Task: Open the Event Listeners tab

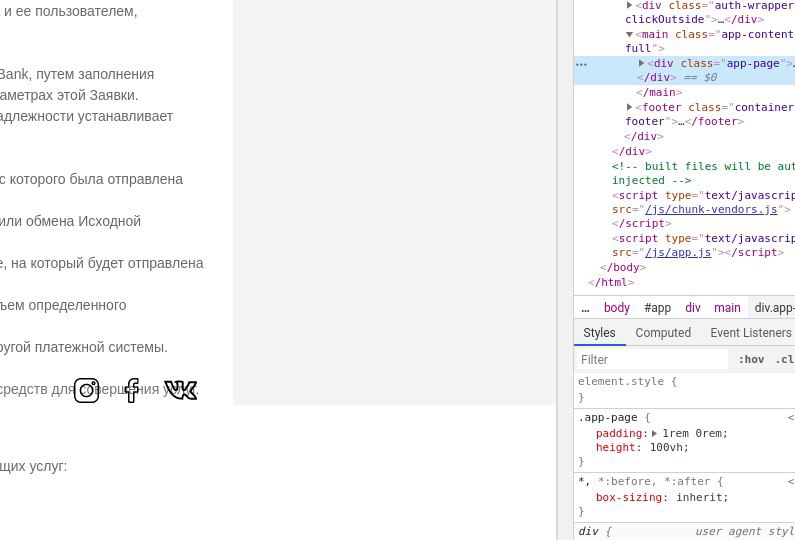Action: pos(751,333)
